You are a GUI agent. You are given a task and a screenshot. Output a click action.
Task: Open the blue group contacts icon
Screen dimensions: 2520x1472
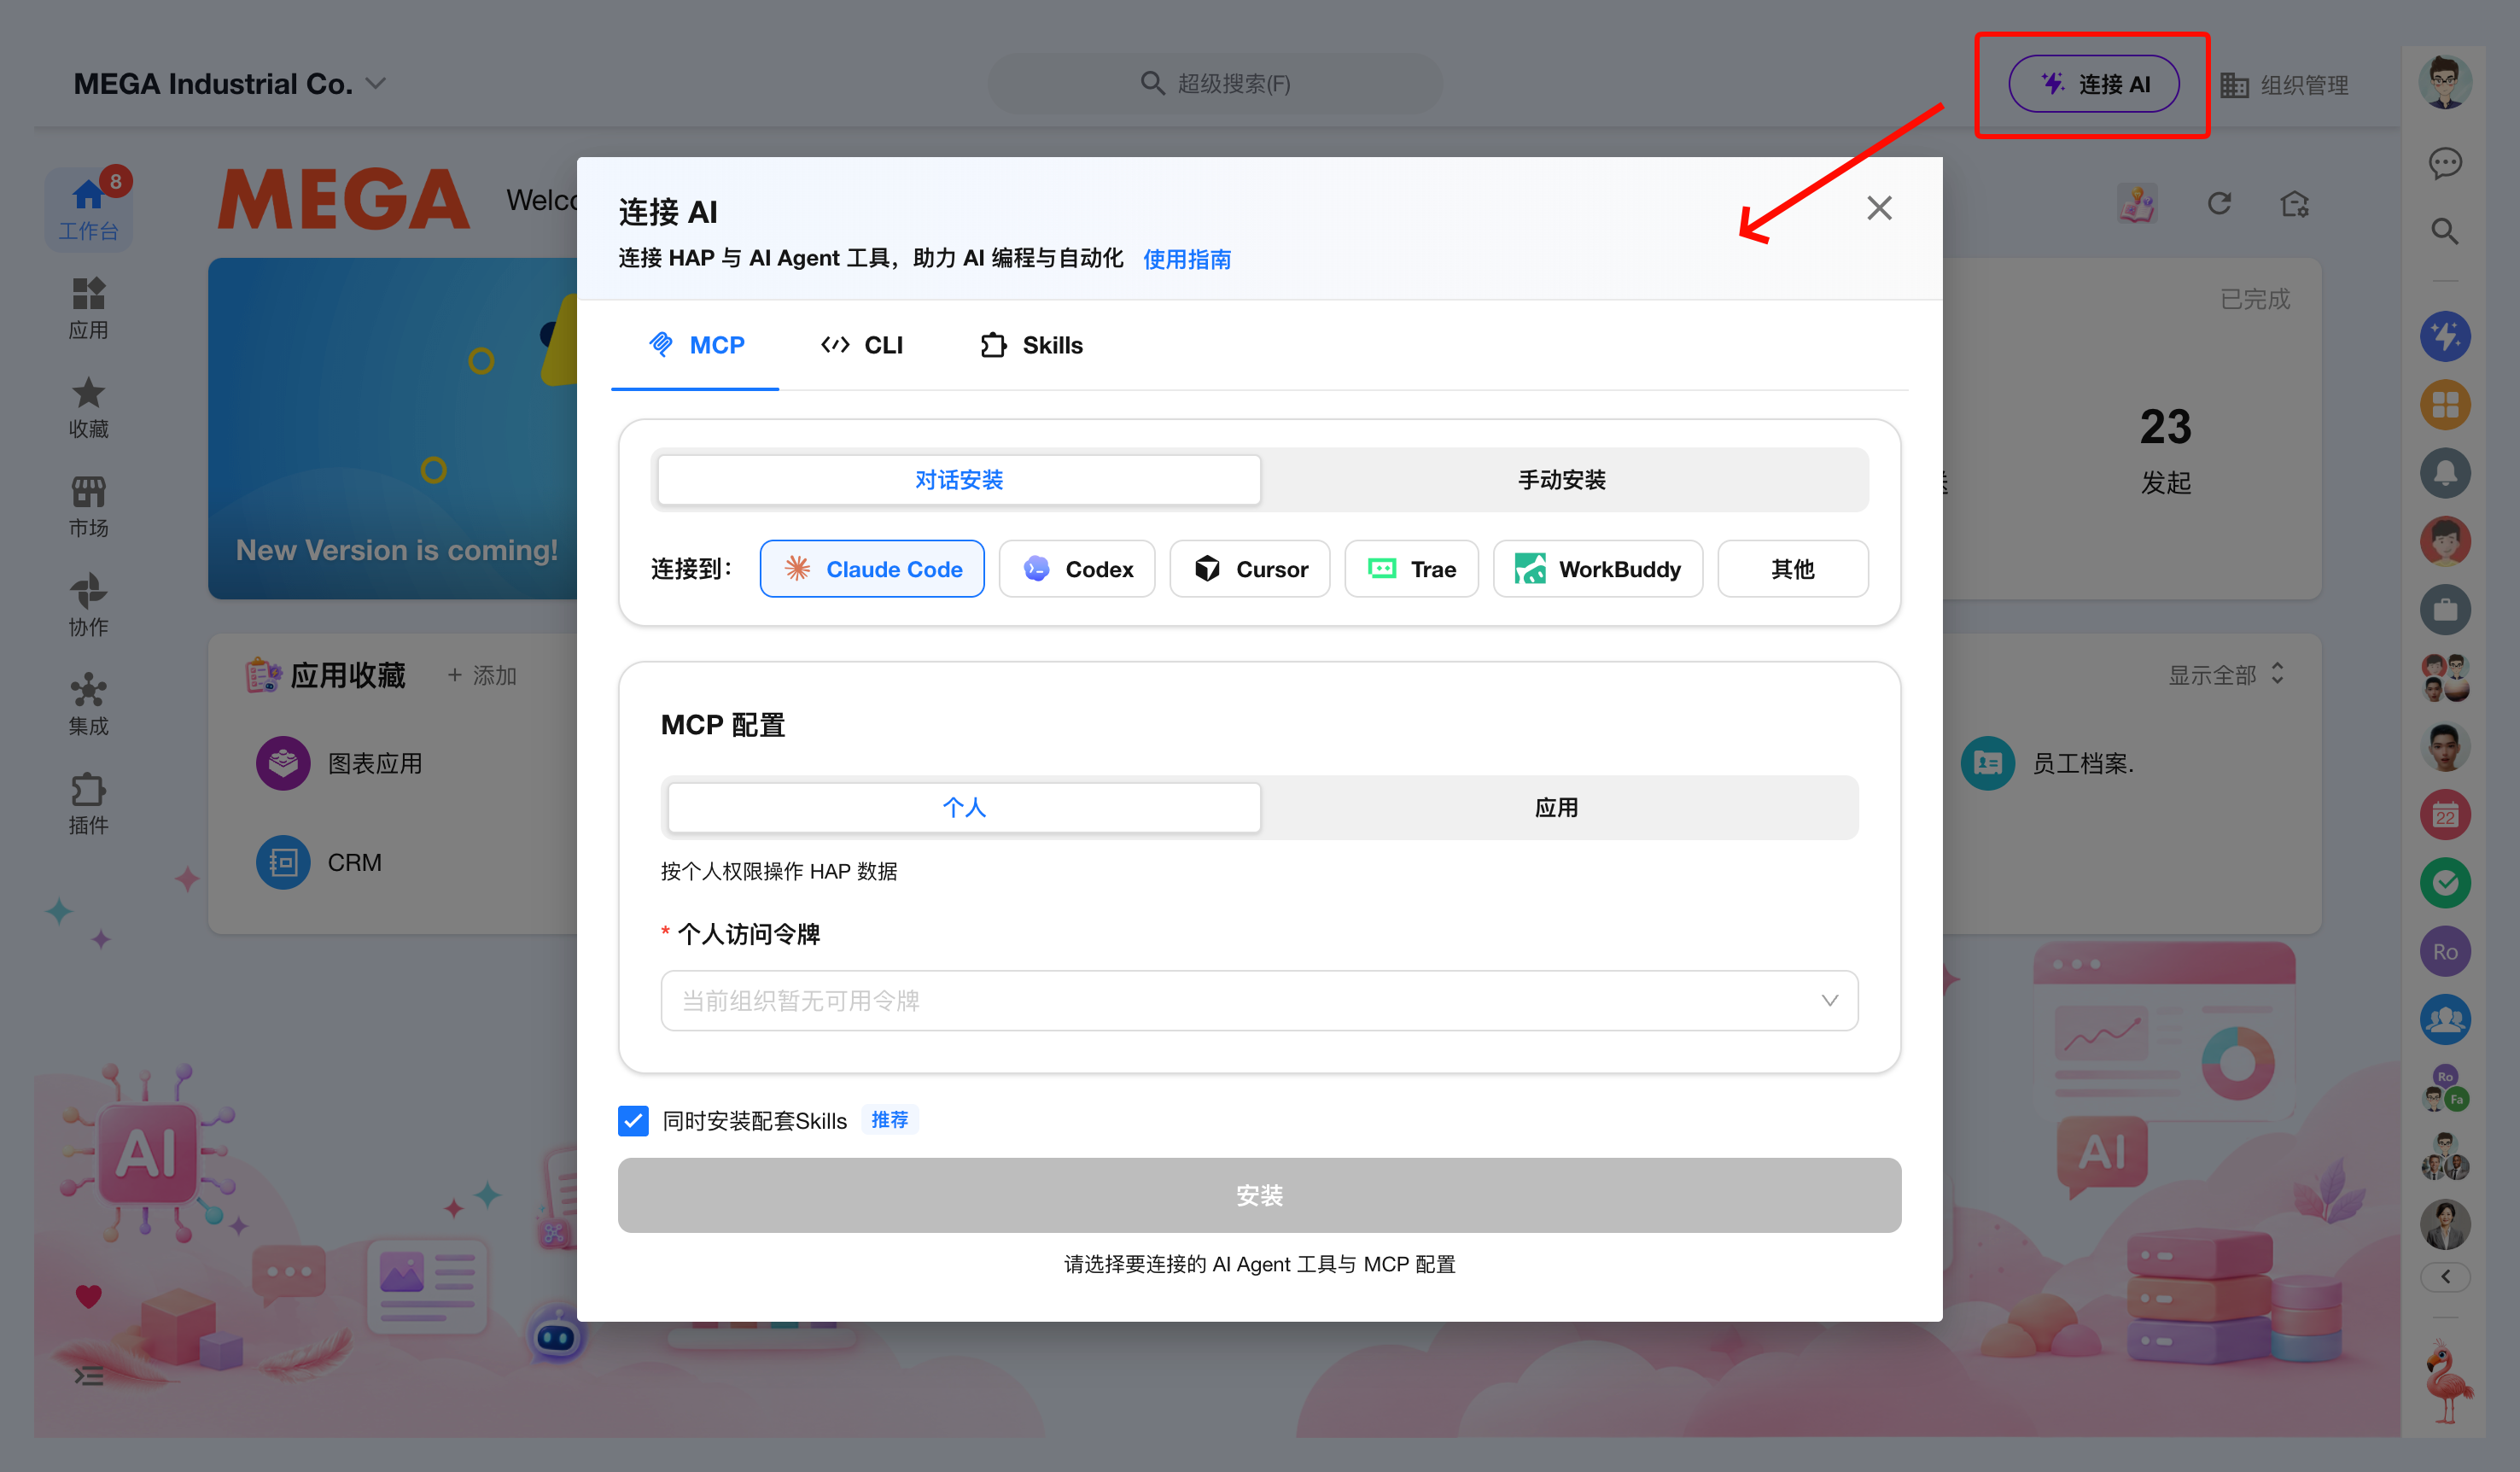click(x=2445, y=1019)
